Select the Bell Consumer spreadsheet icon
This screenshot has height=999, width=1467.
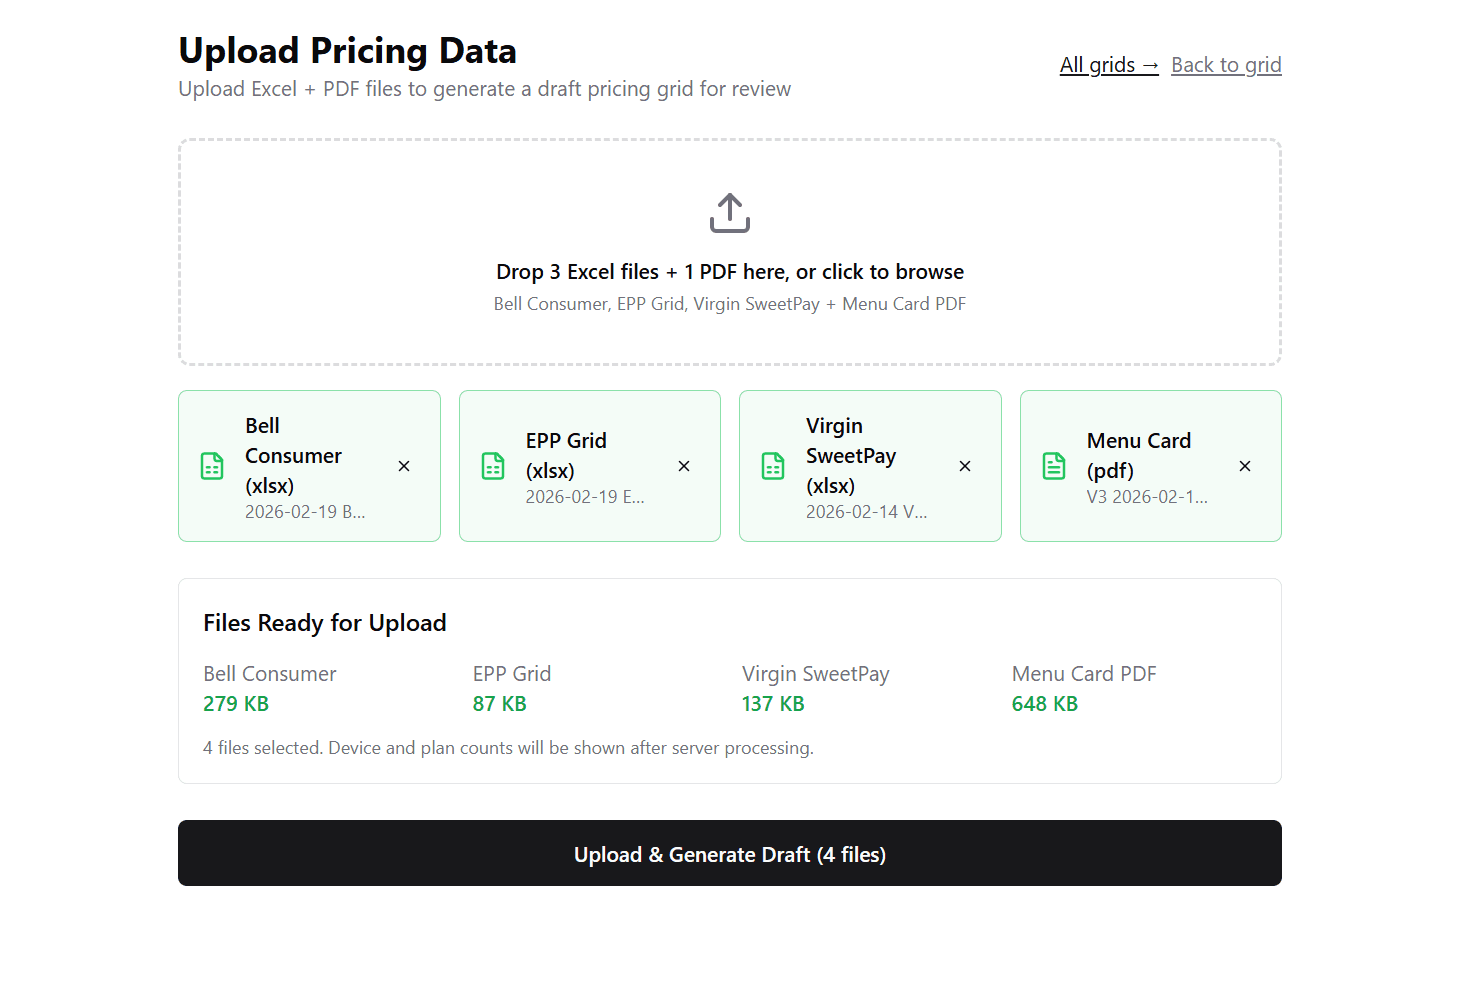point(211,465)
